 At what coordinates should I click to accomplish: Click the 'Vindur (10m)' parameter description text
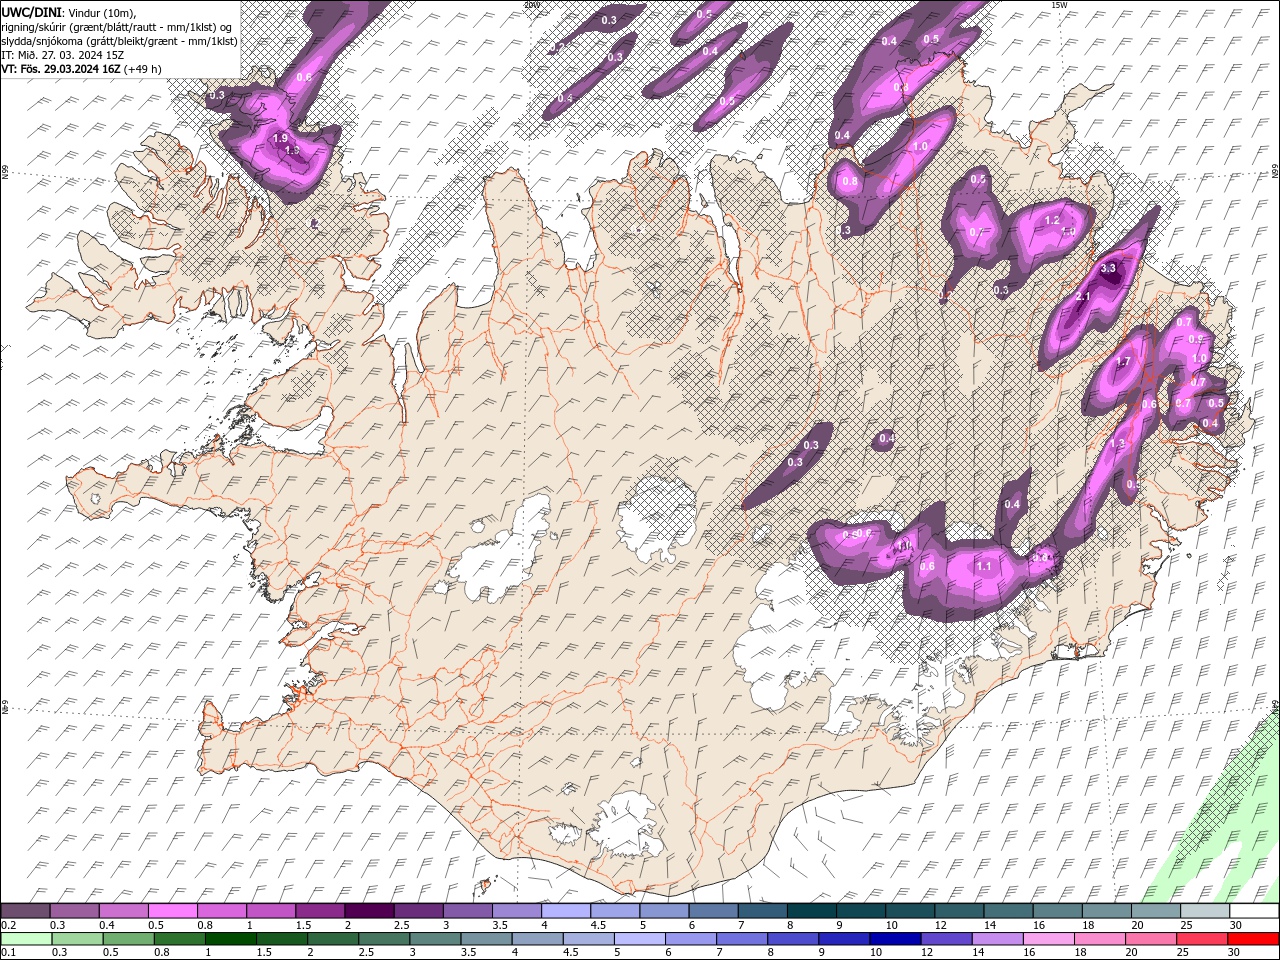pyautogui.click(x=101, y=11)
